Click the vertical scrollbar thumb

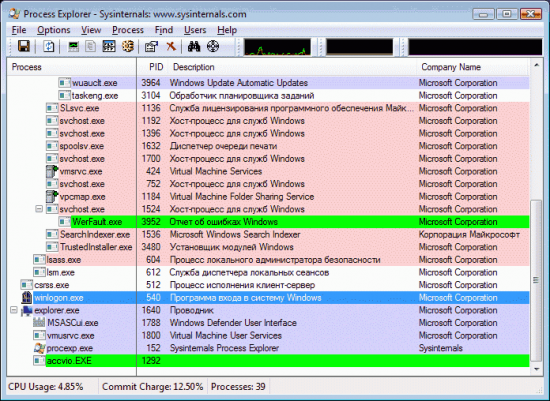[536, 281]
